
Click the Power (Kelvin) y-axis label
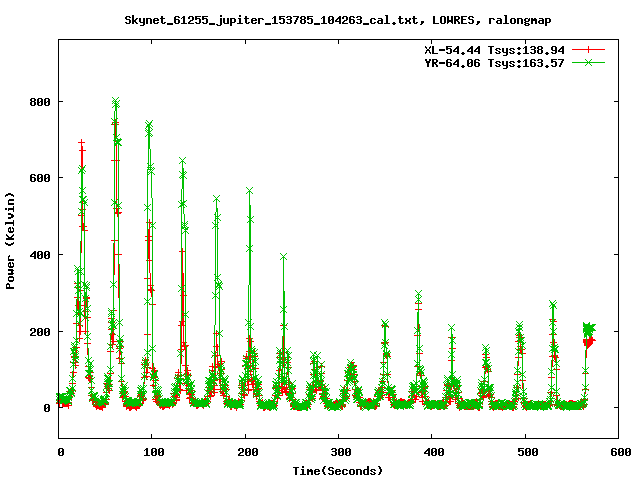(10, 241)
